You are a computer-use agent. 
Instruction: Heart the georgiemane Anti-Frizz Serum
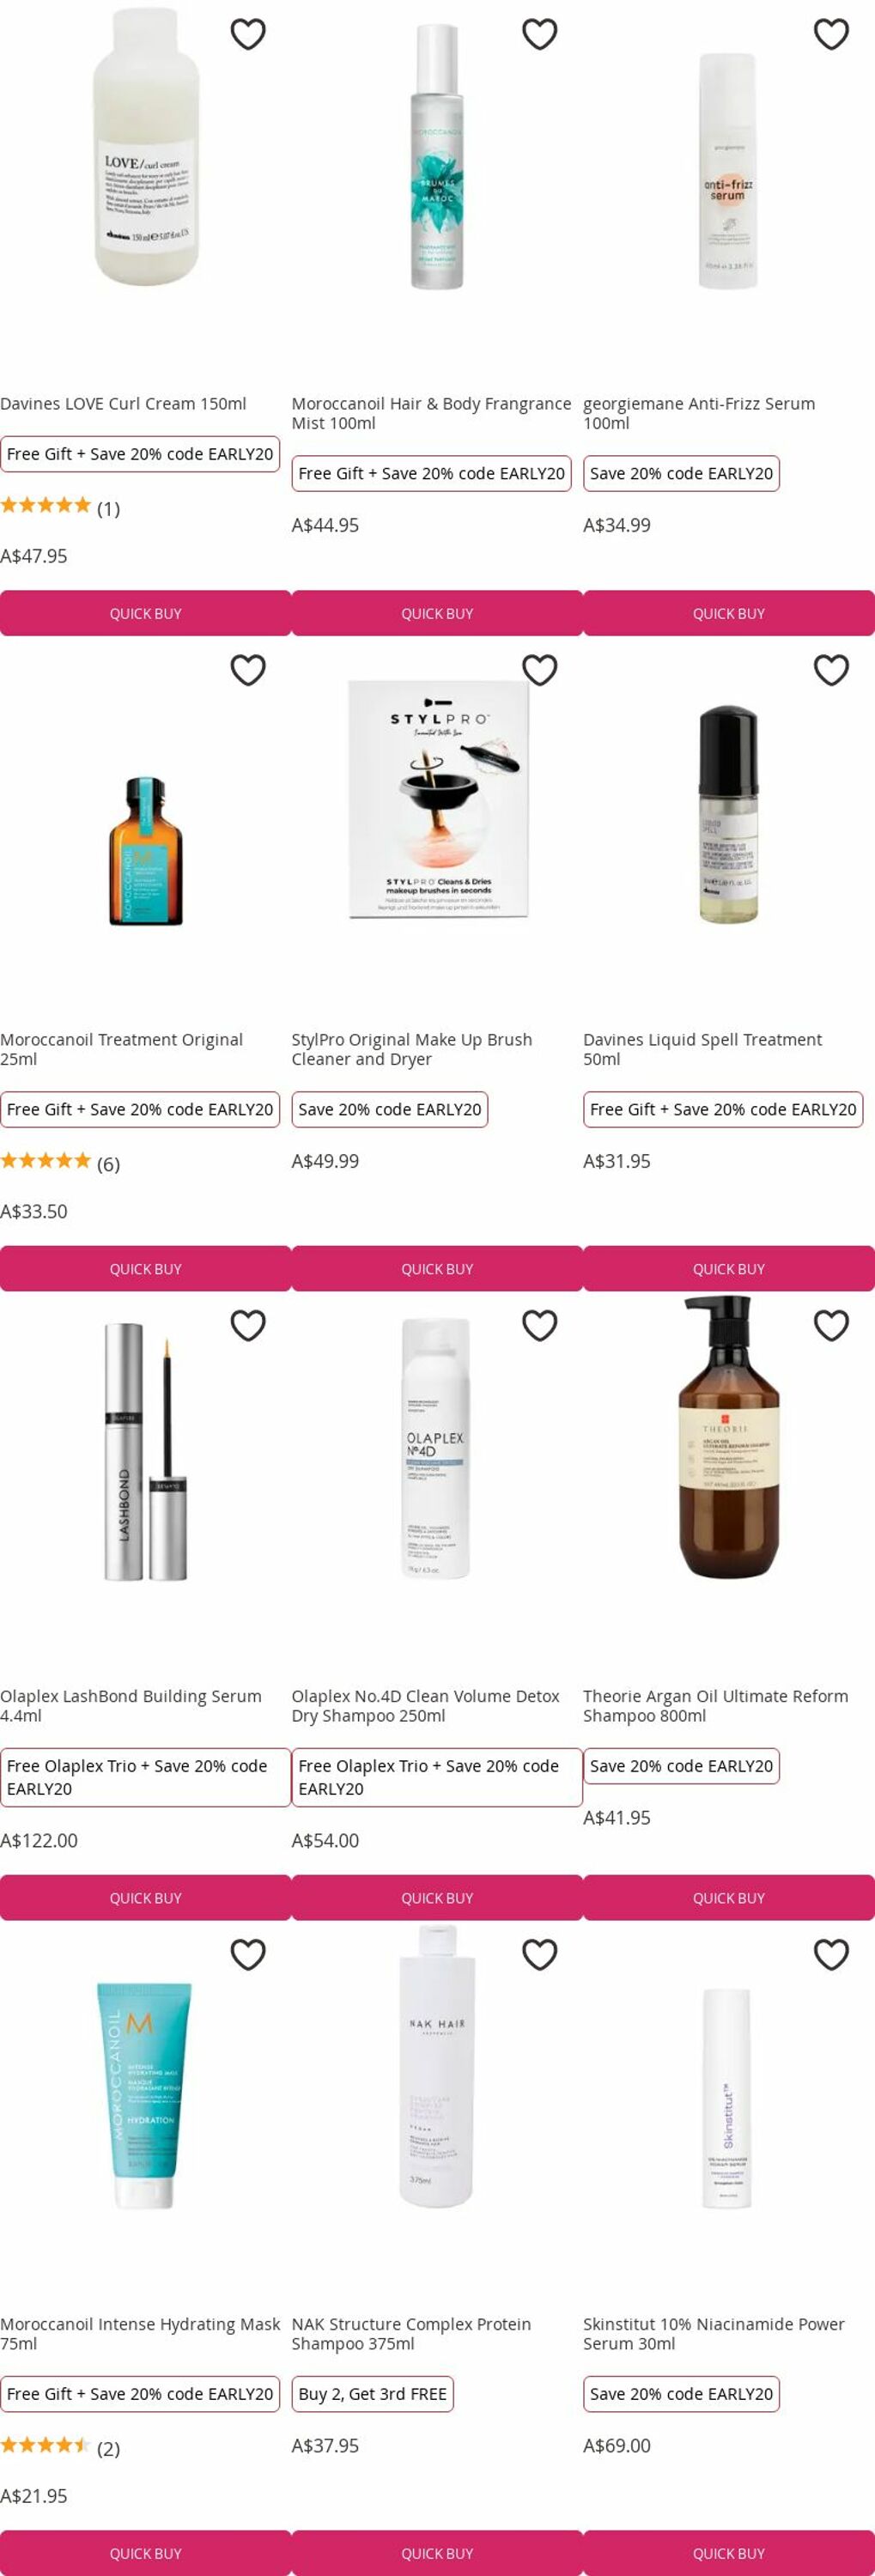pyautogui.click(x=831, y=34)
